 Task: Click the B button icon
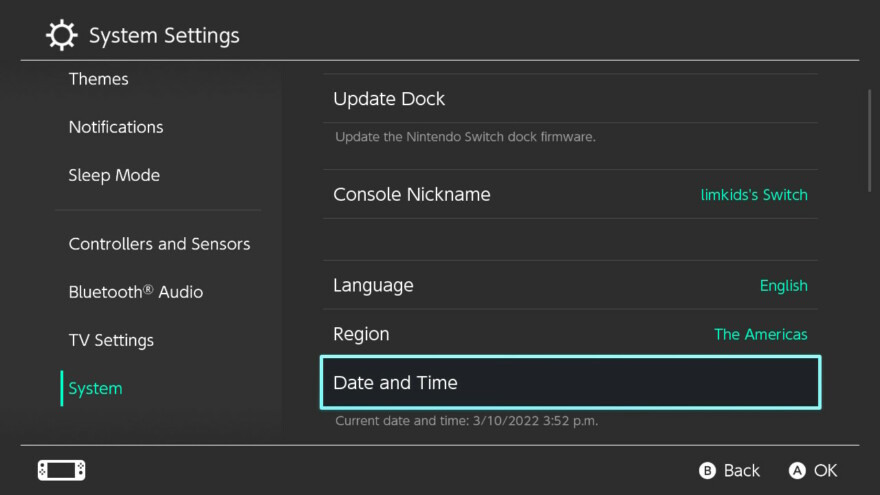[x=707, y=470]
